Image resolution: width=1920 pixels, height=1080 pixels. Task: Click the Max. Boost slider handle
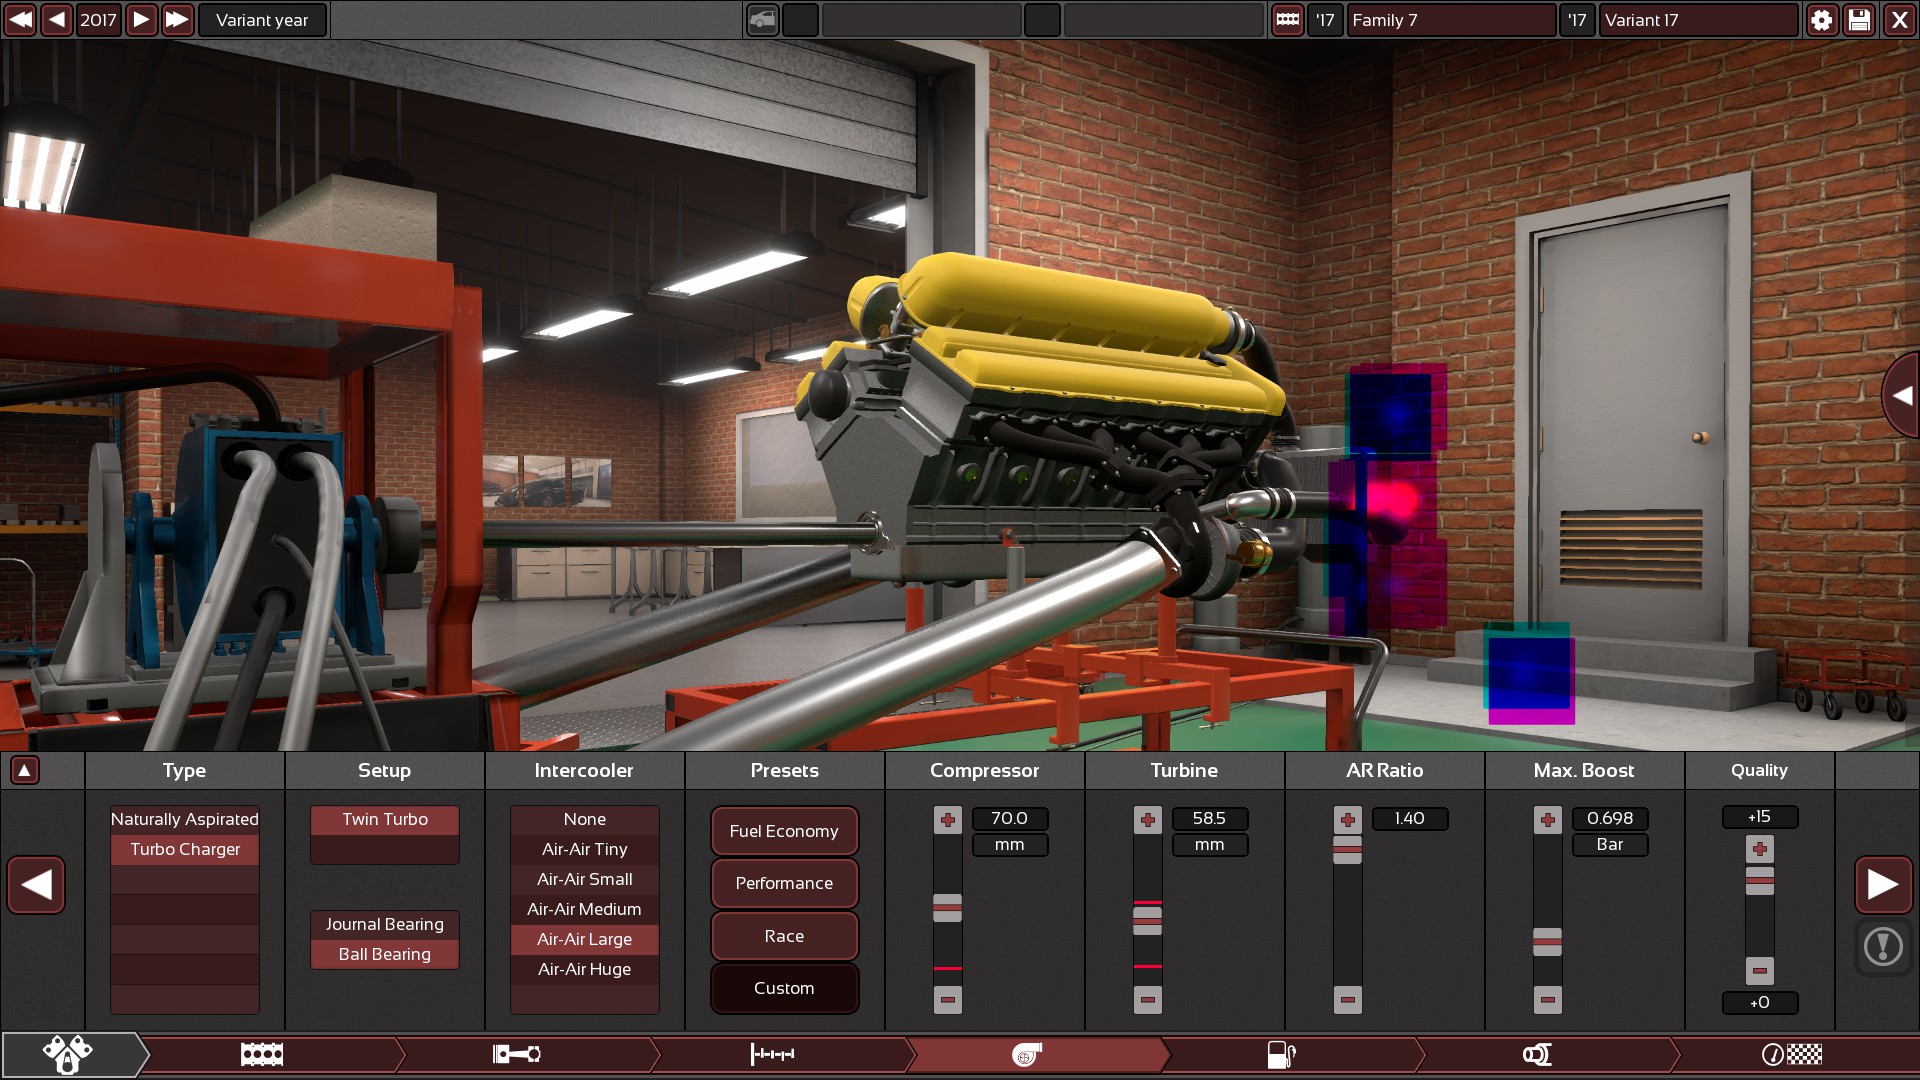[1547, 942]
